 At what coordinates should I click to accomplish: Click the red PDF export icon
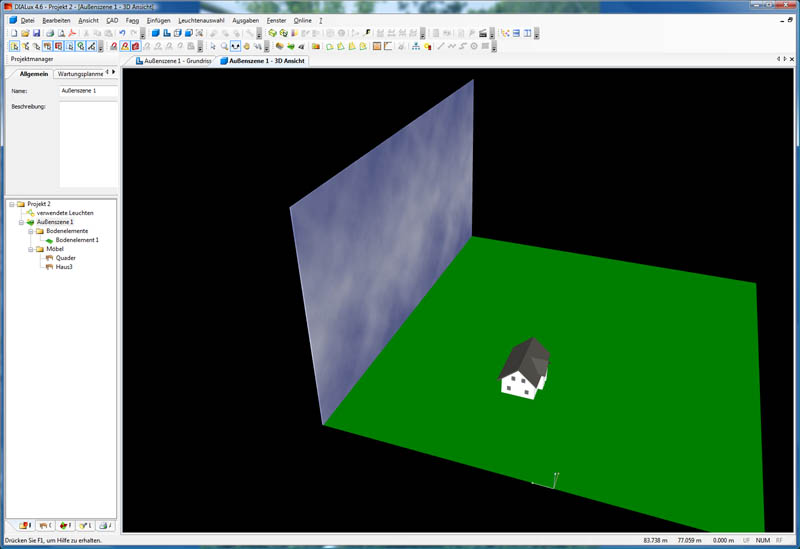tap(72, 33)
